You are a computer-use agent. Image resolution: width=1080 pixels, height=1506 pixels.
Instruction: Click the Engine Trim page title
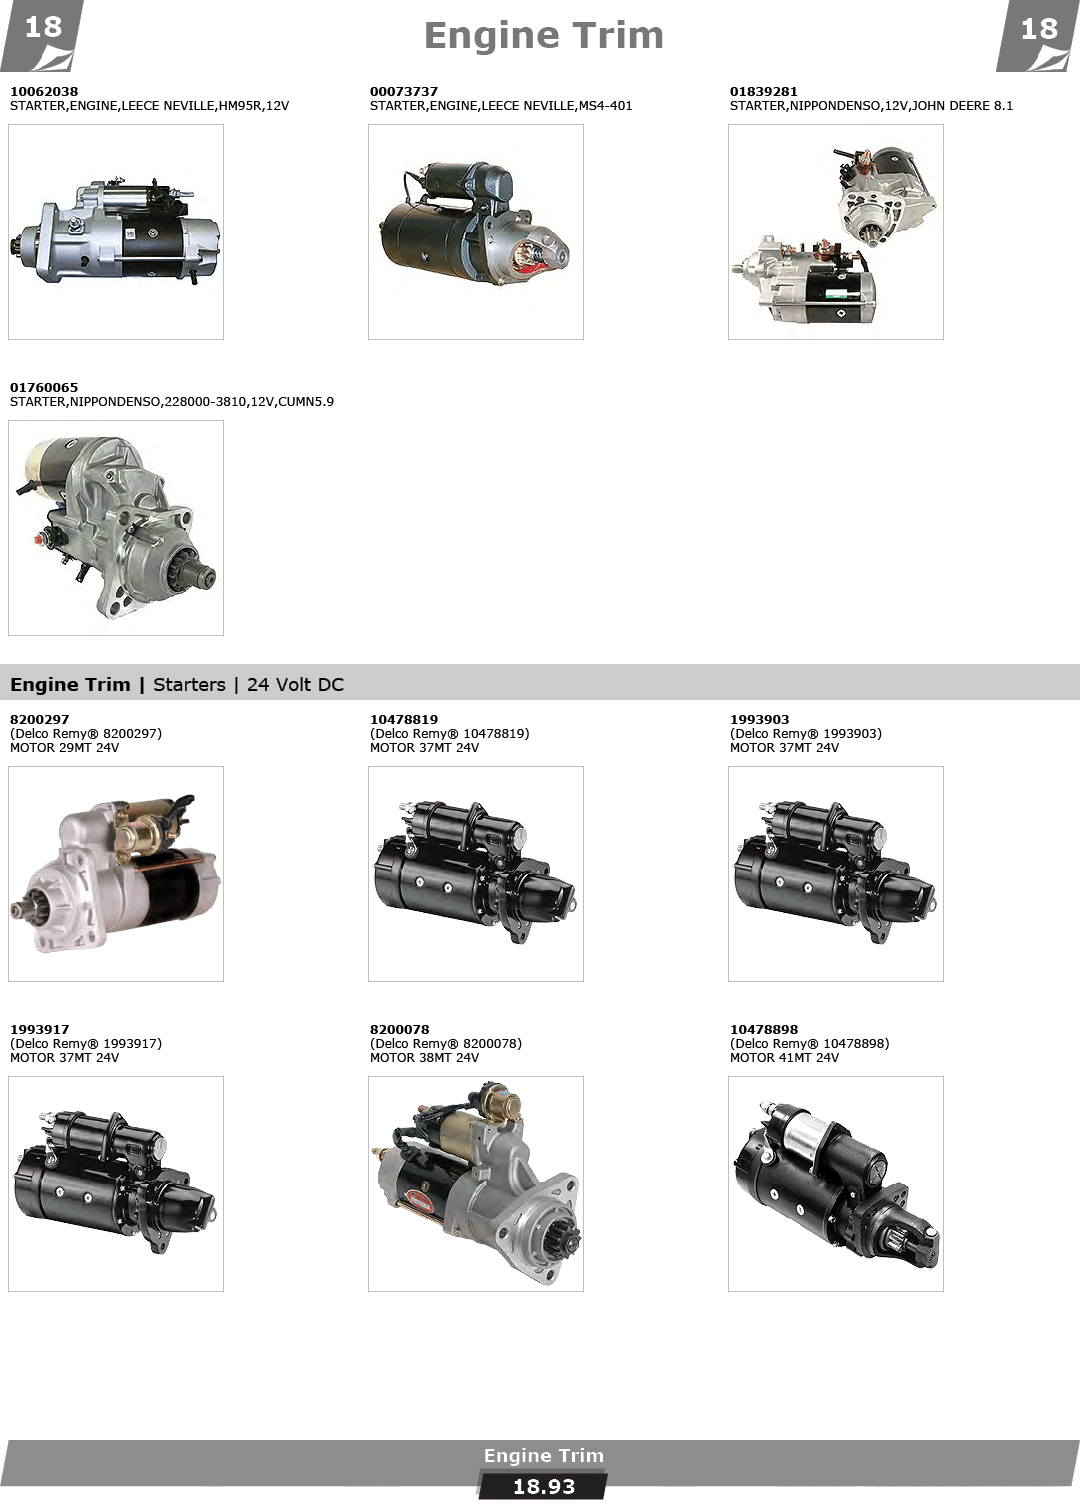[x=544, y=36]
